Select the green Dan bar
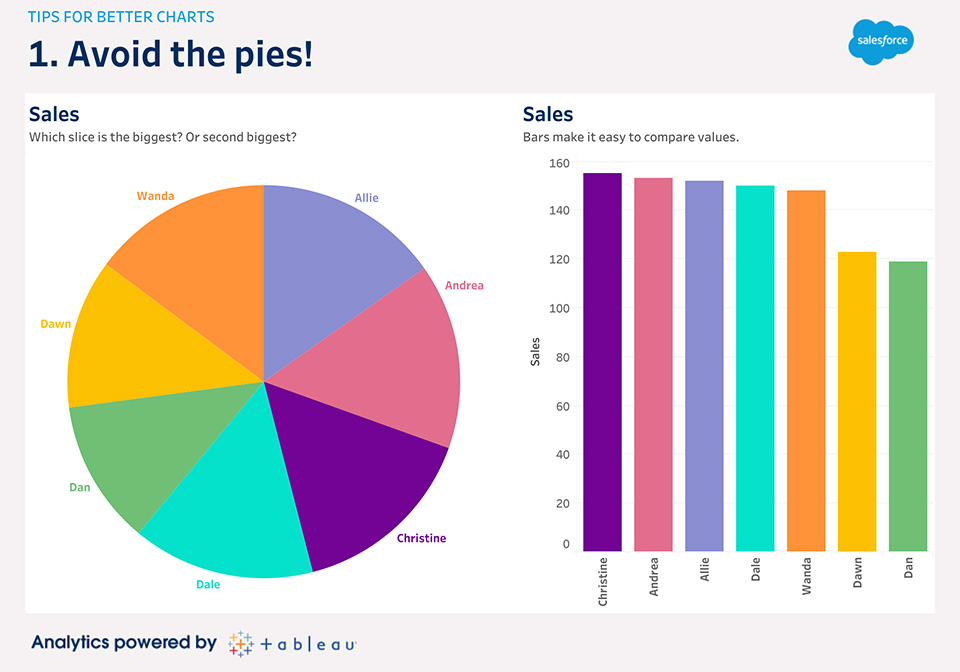The width and height of the screenshot is (960, 672). point(908,406)
